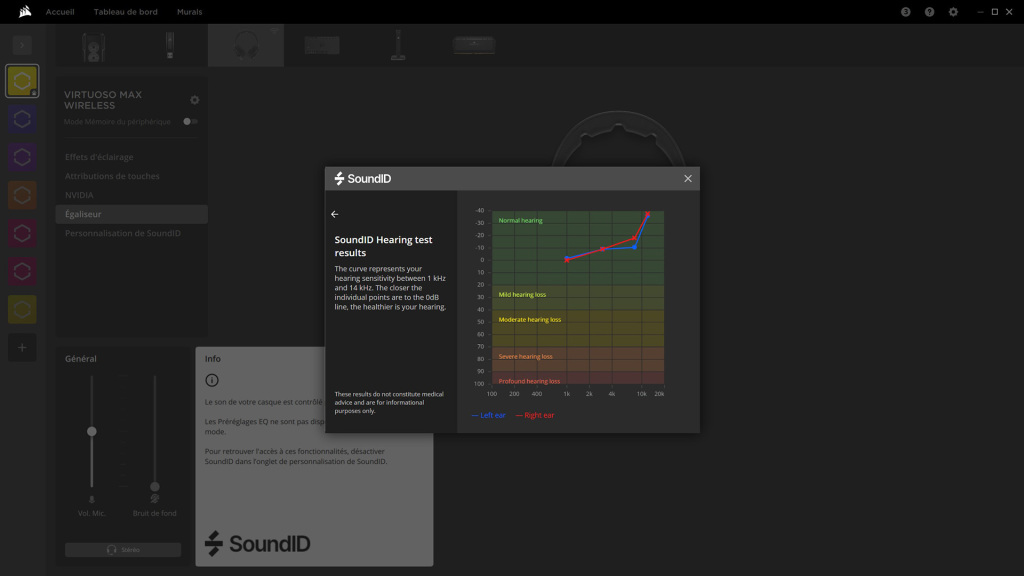Select the orange profile icon
The image size is (1024, 576).
click(x=22, y=195)
